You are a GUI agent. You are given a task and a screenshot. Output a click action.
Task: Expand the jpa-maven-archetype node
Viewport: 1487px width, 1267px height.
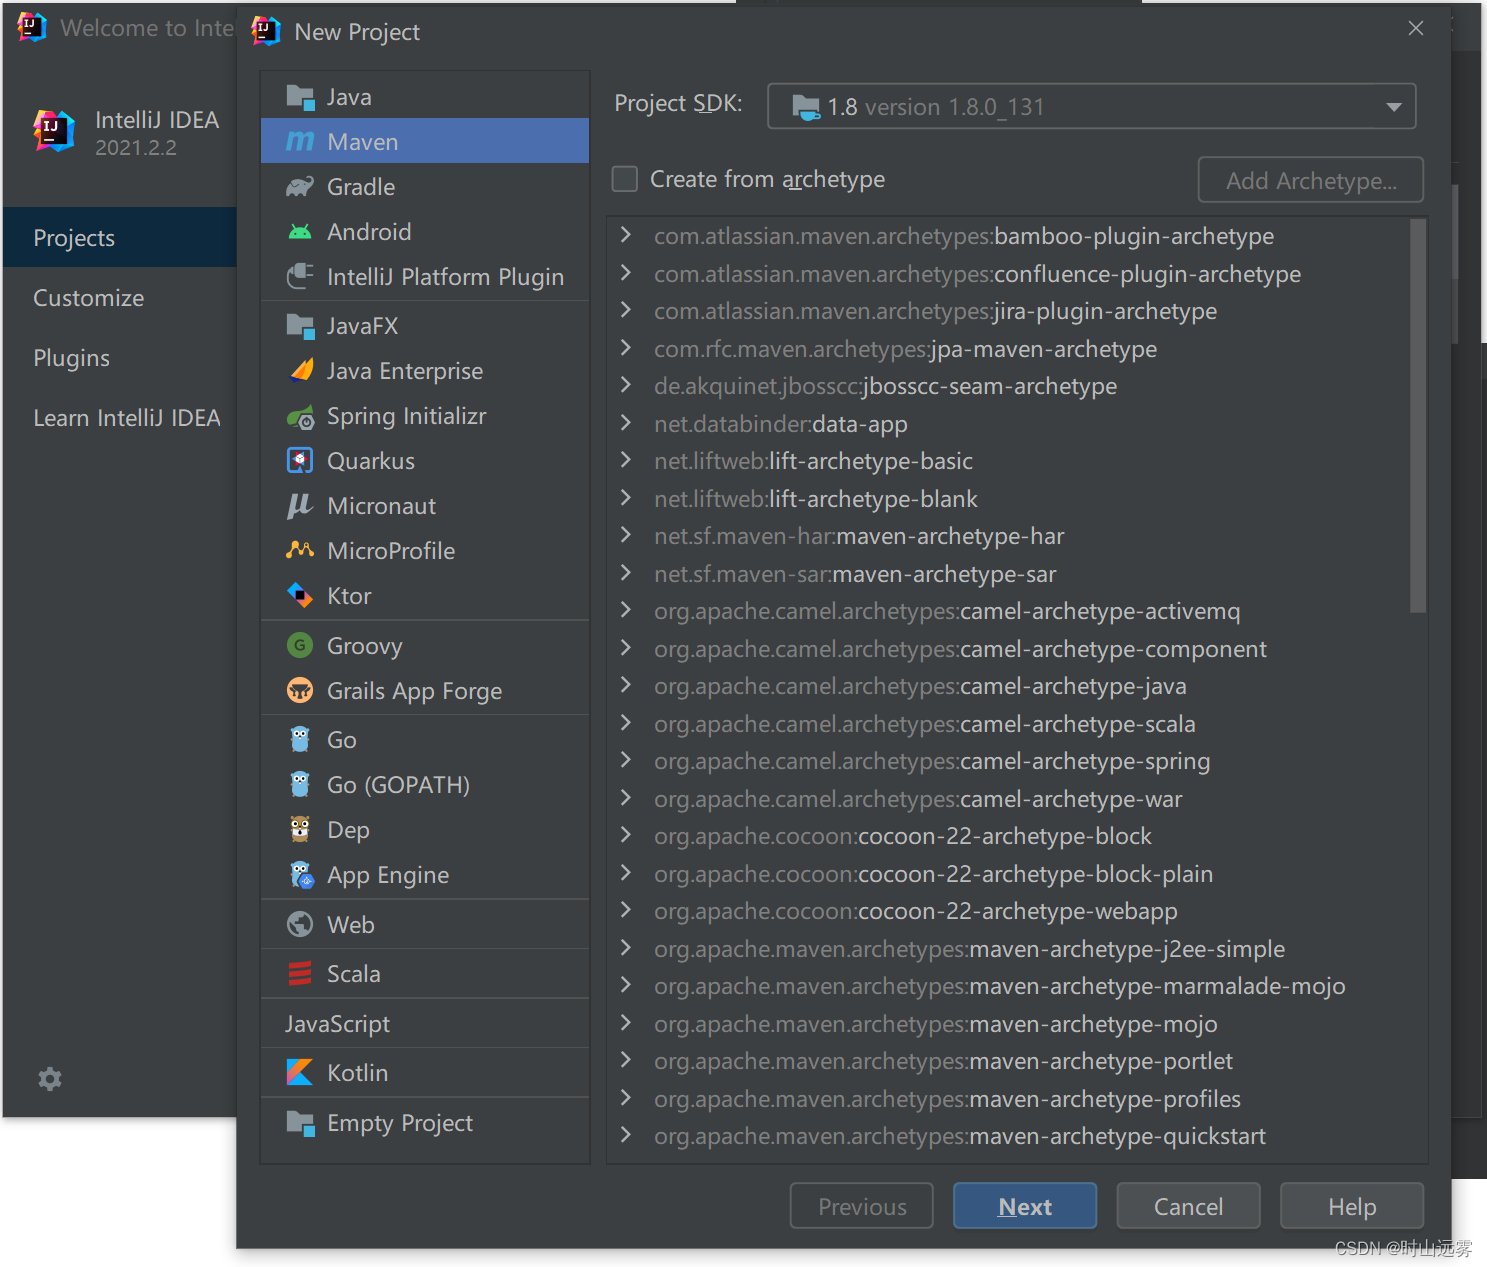(x=626, y=348)
